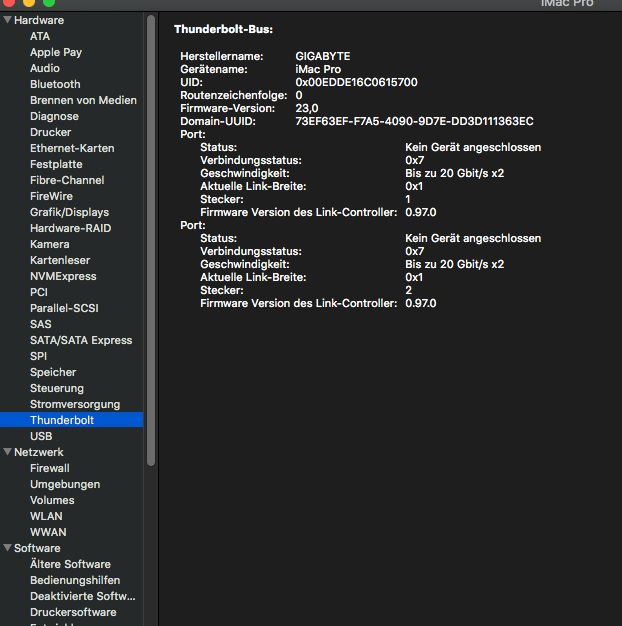Show the Ältere Software list

70,564
